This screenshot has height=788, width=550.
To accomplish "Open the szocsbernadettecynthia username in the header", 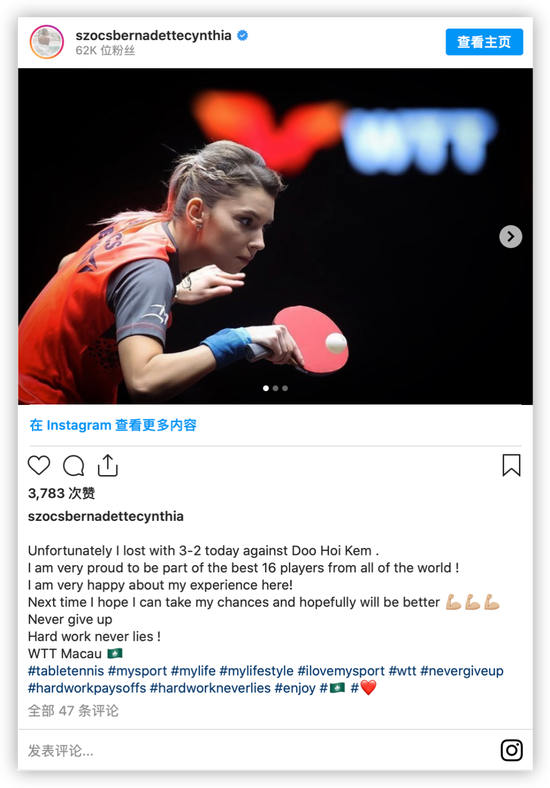I will (x=153, y=36).
